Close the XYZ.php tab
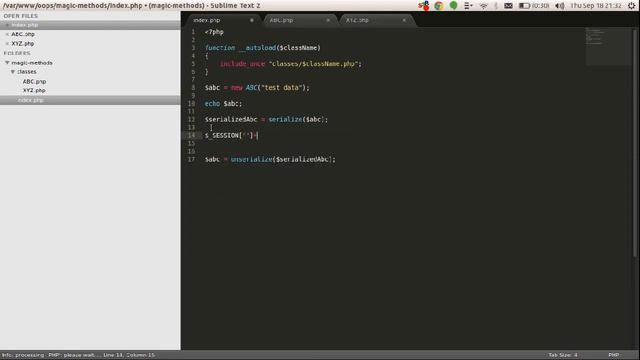The height and width of the screenshot is (360, 640). 404,20
